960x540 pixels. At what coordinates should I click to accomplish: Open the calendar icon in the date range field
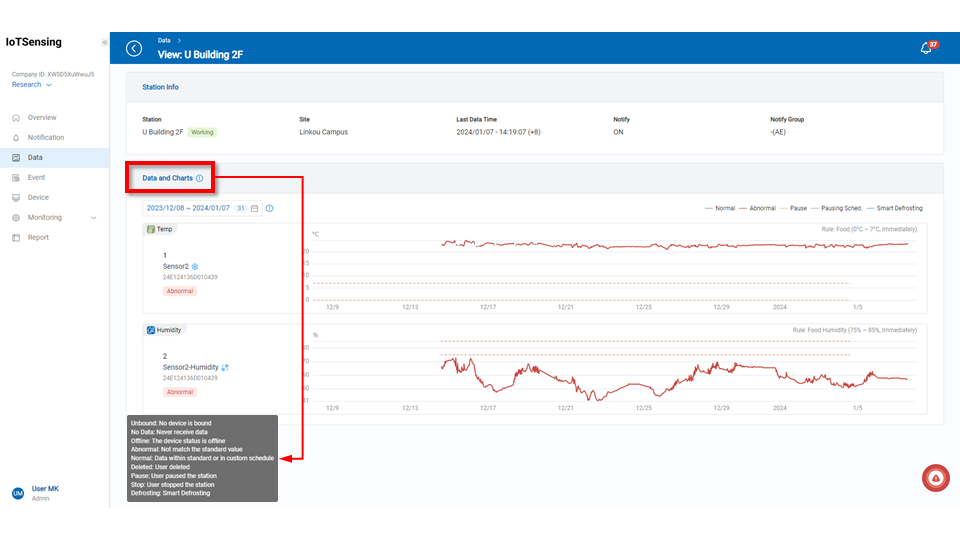[x=255, y=208]
